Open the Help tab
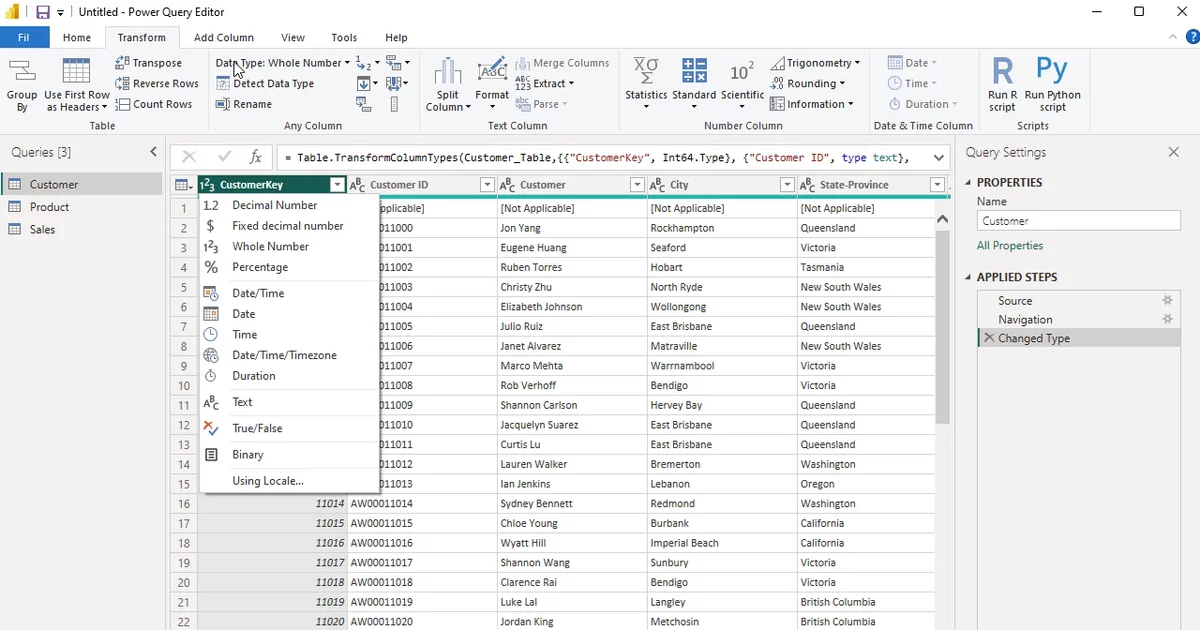 (x=396, y=38)
